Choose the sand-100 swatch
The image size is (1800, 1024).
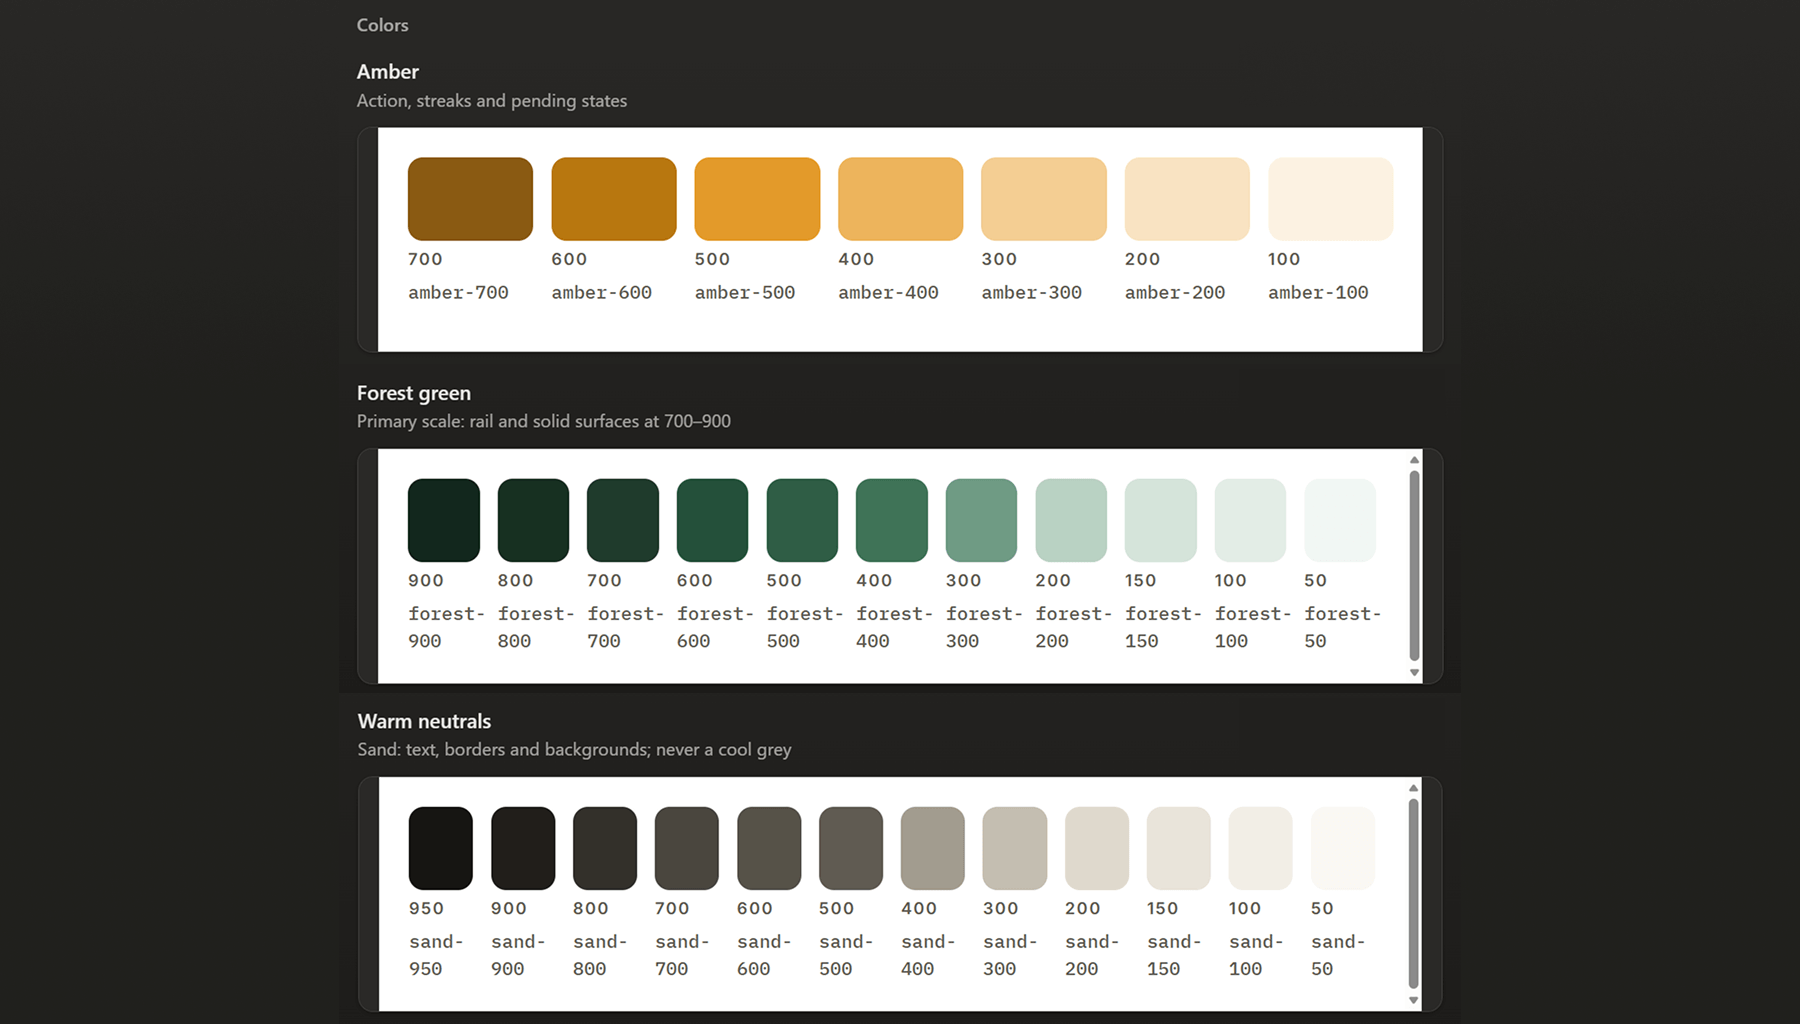click(1261, 848)
